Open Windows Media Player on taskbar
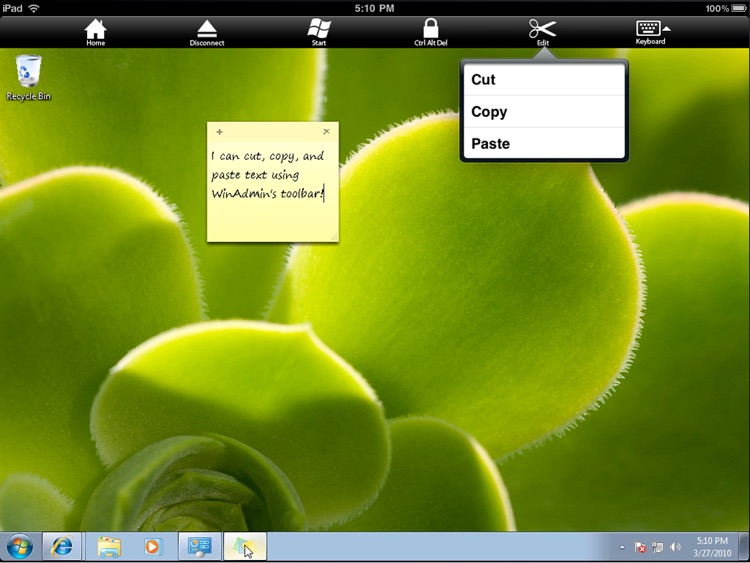The image size is (750, 563). point(153,547)
